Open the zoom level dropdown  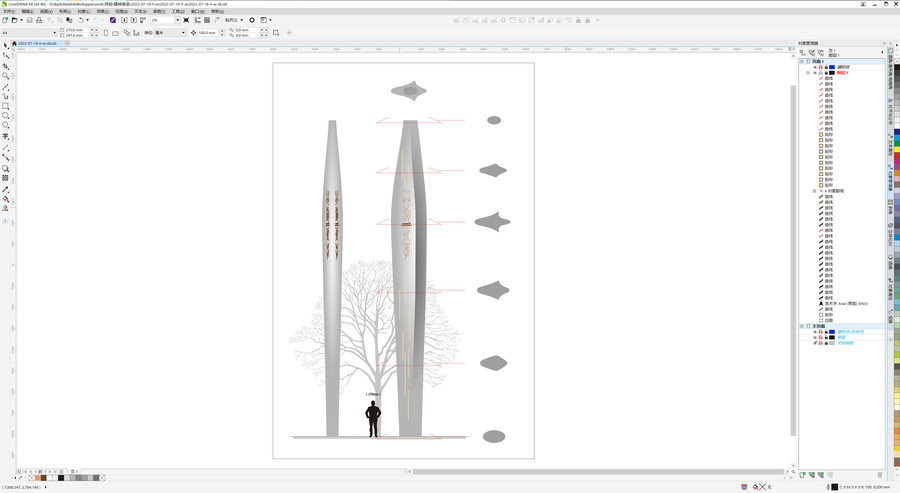pos(177,20)
